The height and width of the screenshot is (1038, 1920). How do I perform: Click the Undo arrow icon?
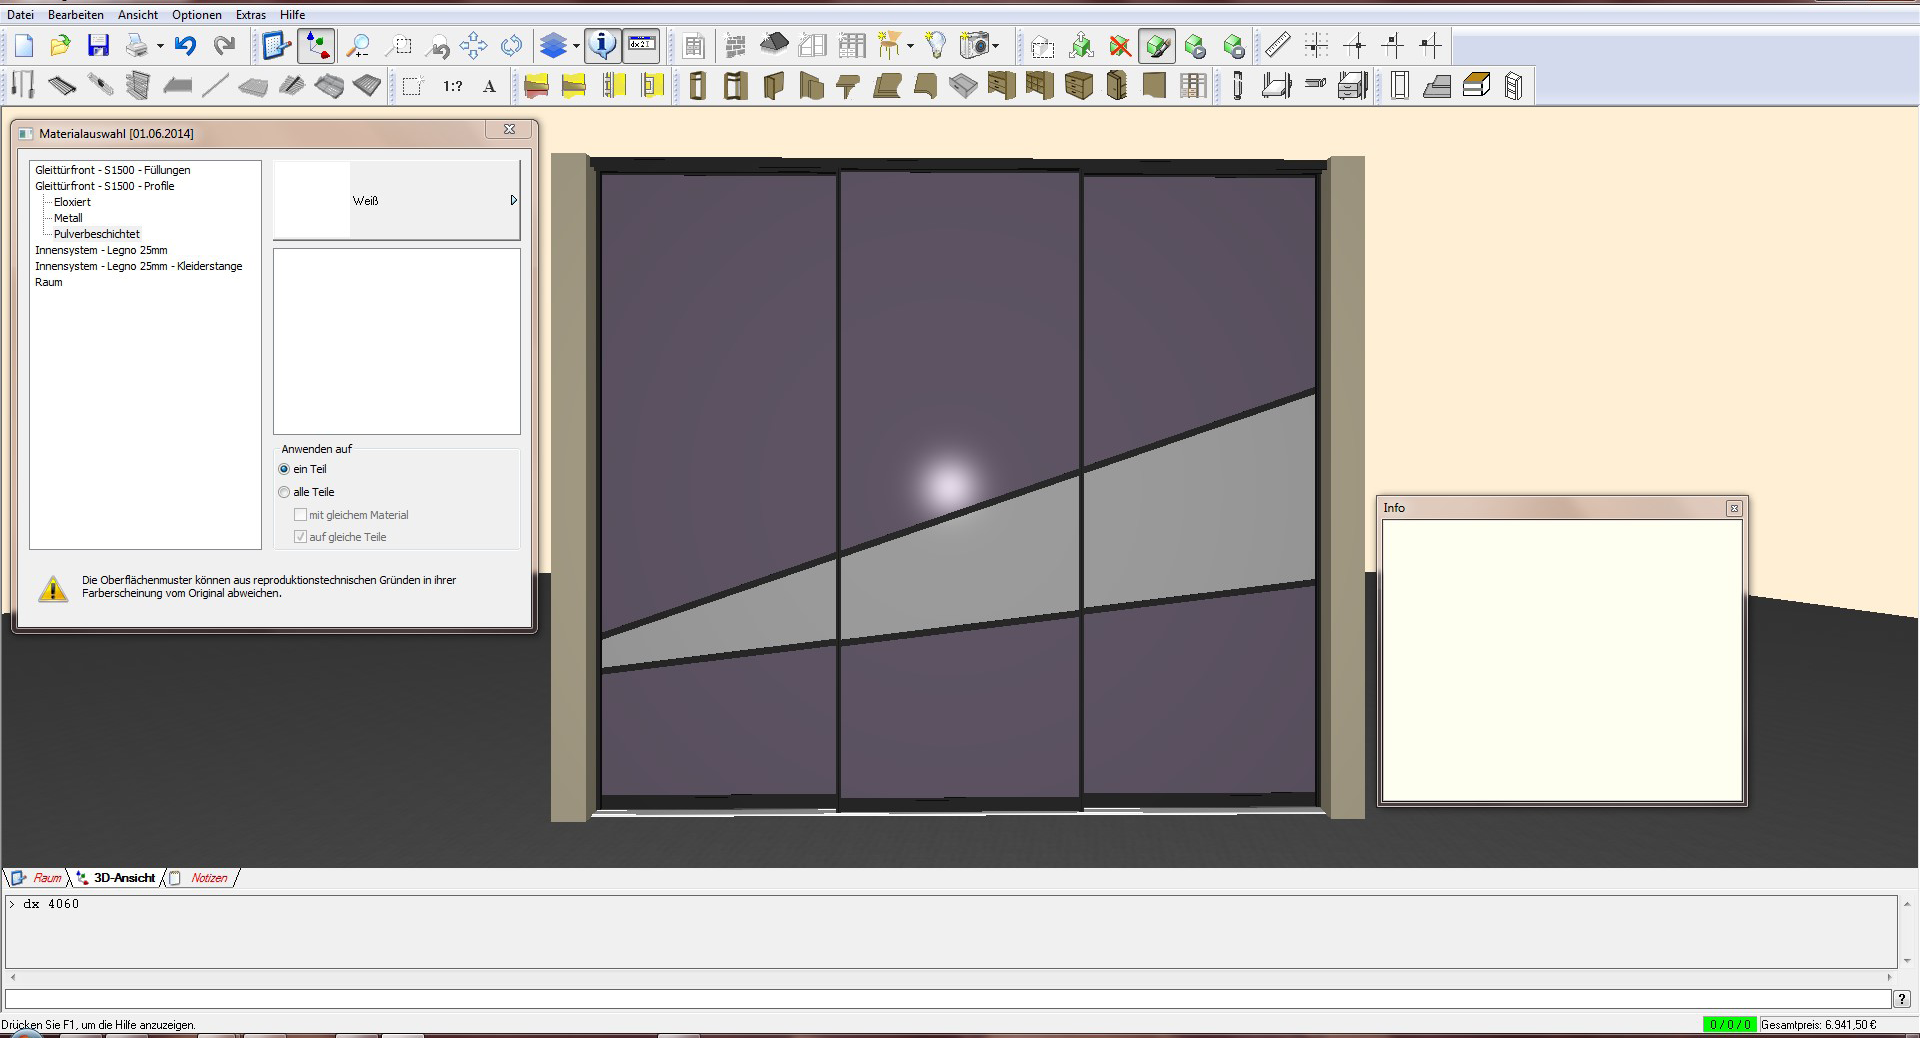pyautogui.click(x=185, y=46)
